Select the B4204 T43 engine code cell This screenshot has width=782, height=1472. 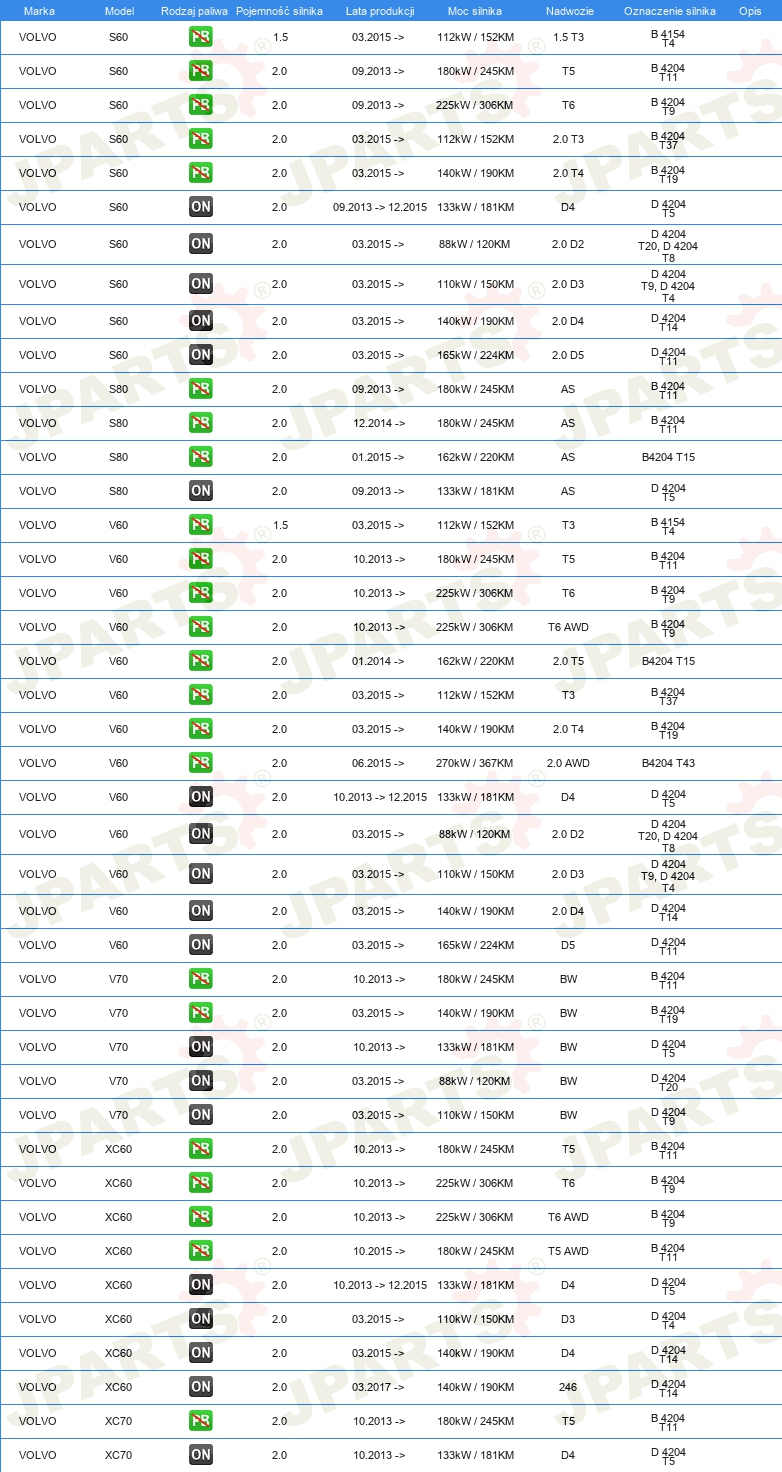669,763
